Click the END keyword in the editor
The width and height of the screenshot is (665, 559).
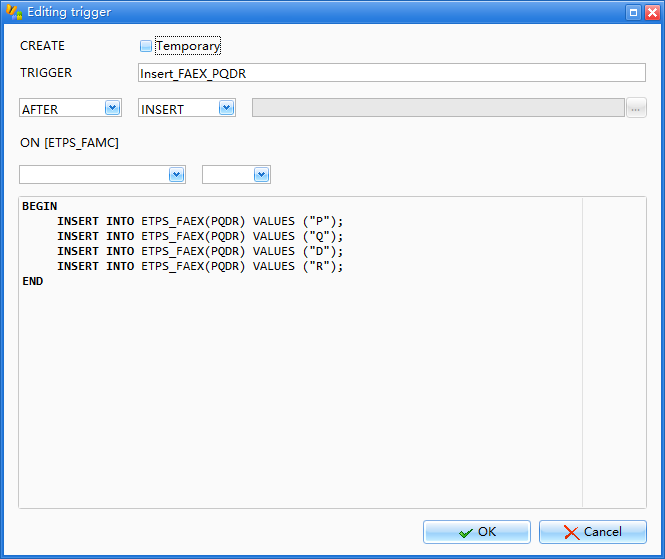(x=33, y=281)
